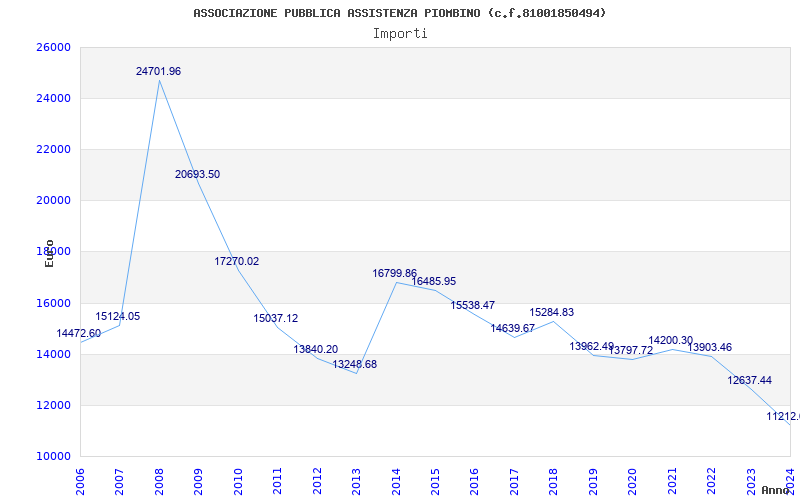Click the 2009 x-axis year label

pyautogui.click(x=198, y=482)
